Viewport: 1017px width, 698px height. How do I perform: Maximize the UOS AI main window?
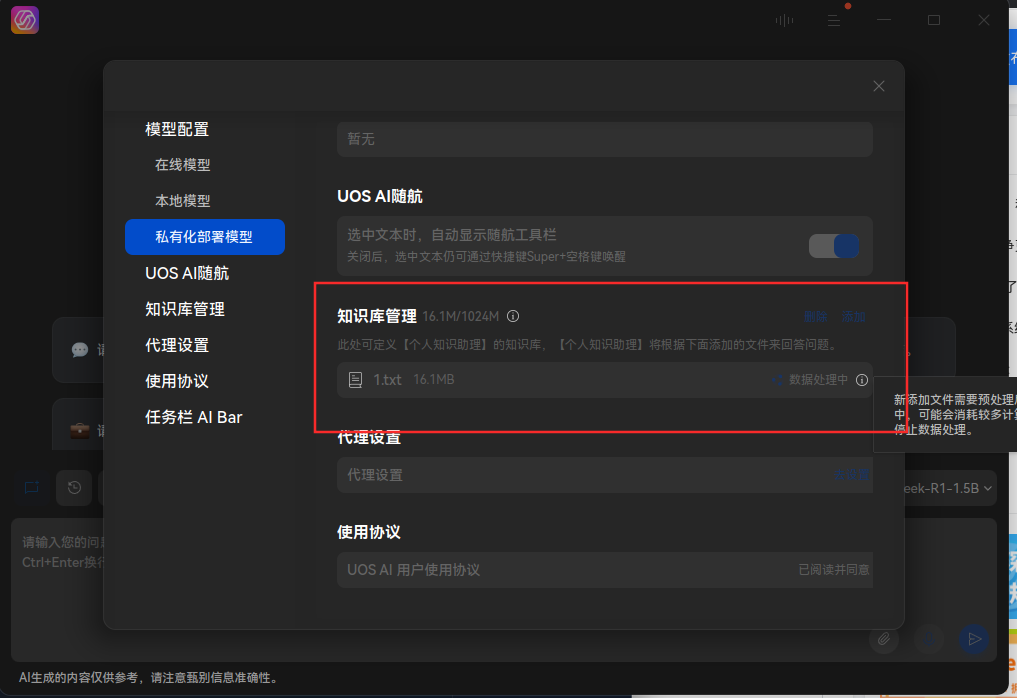point(934,21)
